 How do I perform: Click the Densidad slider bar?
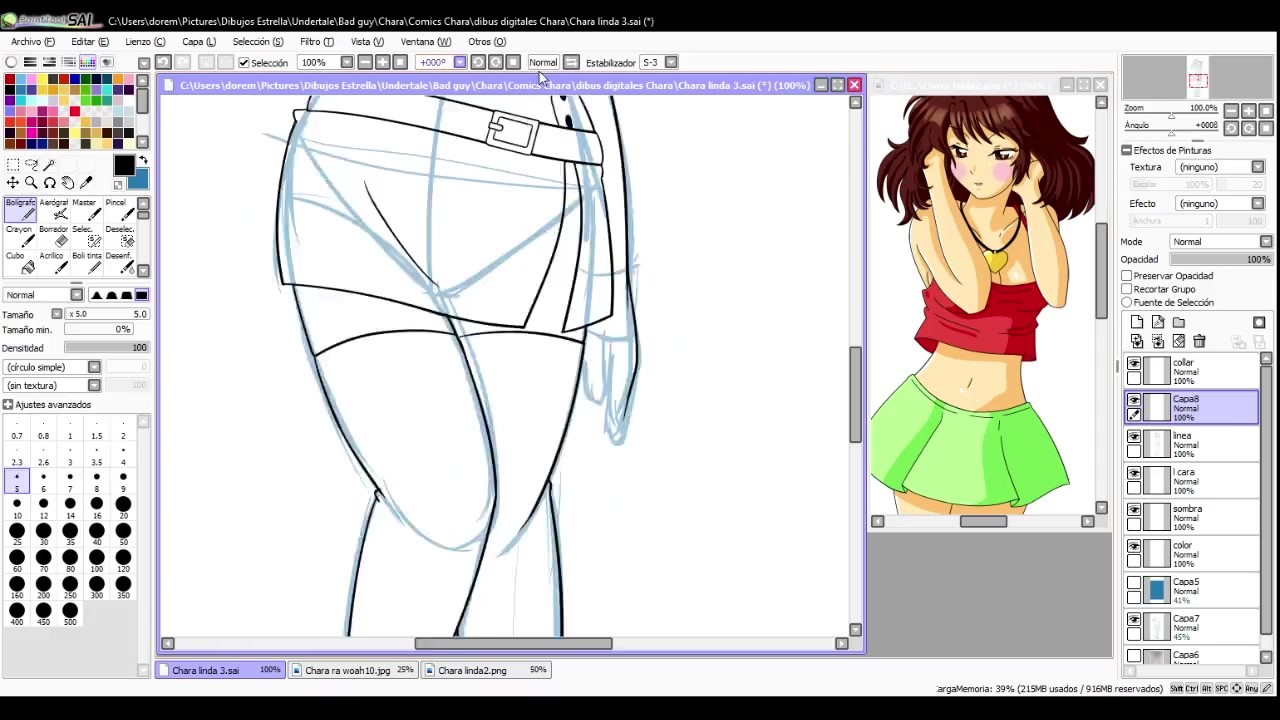pos(105,348)
